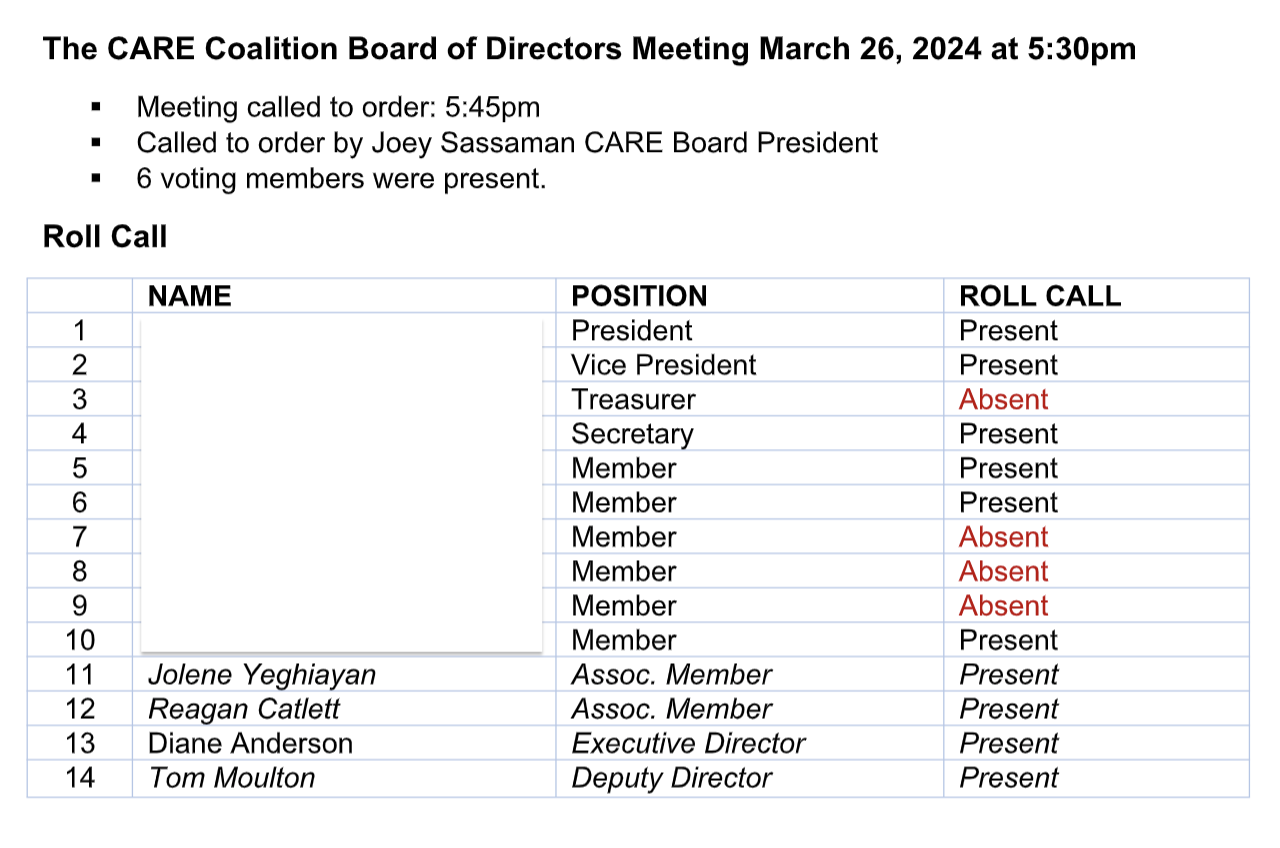Click the Executive Director position cell

coord(688,744)
